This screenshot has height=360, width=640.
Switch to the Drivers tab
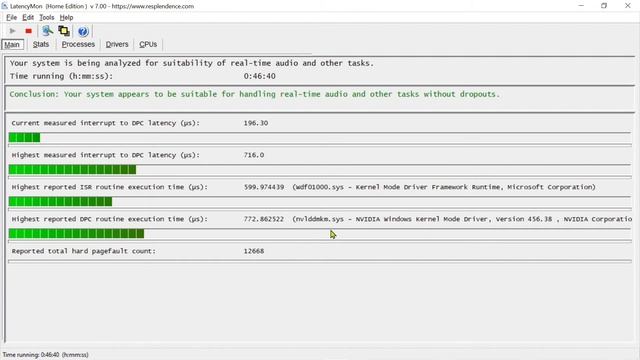117,44
